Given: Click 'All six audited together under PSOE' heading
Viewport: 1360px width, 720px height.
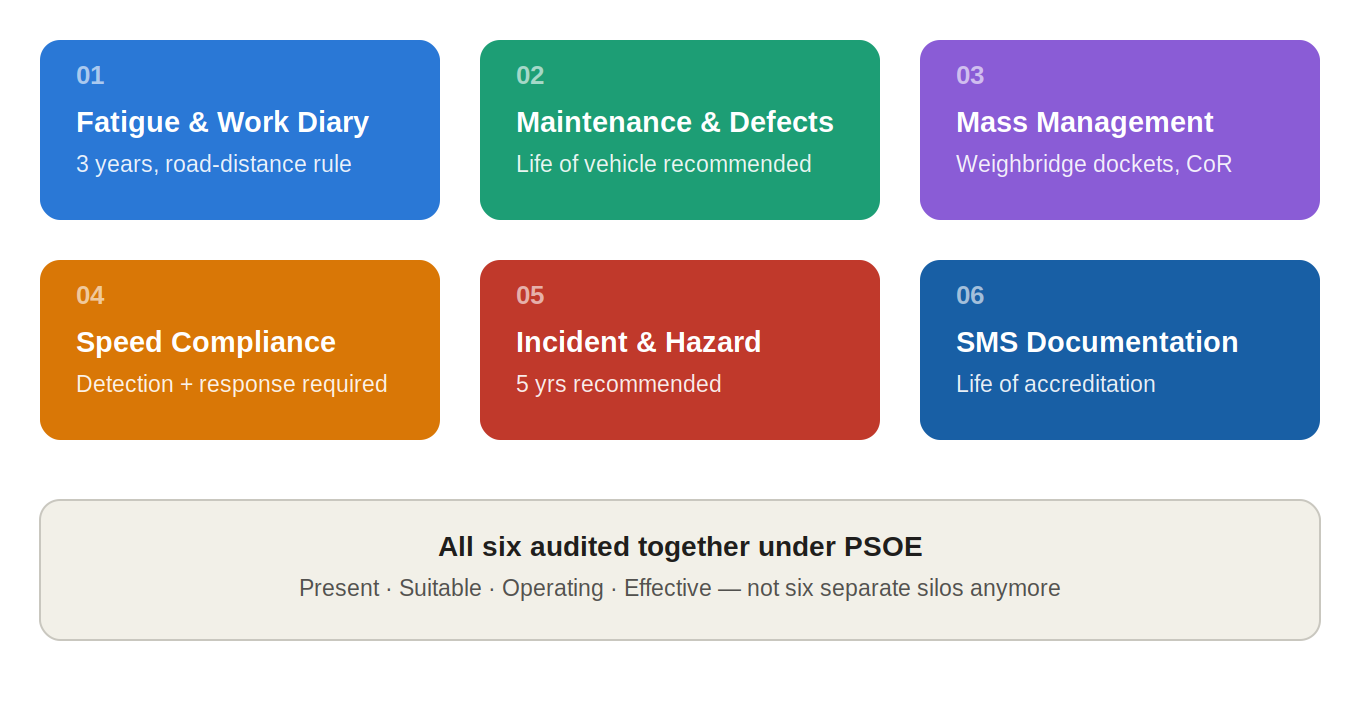Looking at the screenshot, I should 680,547.
